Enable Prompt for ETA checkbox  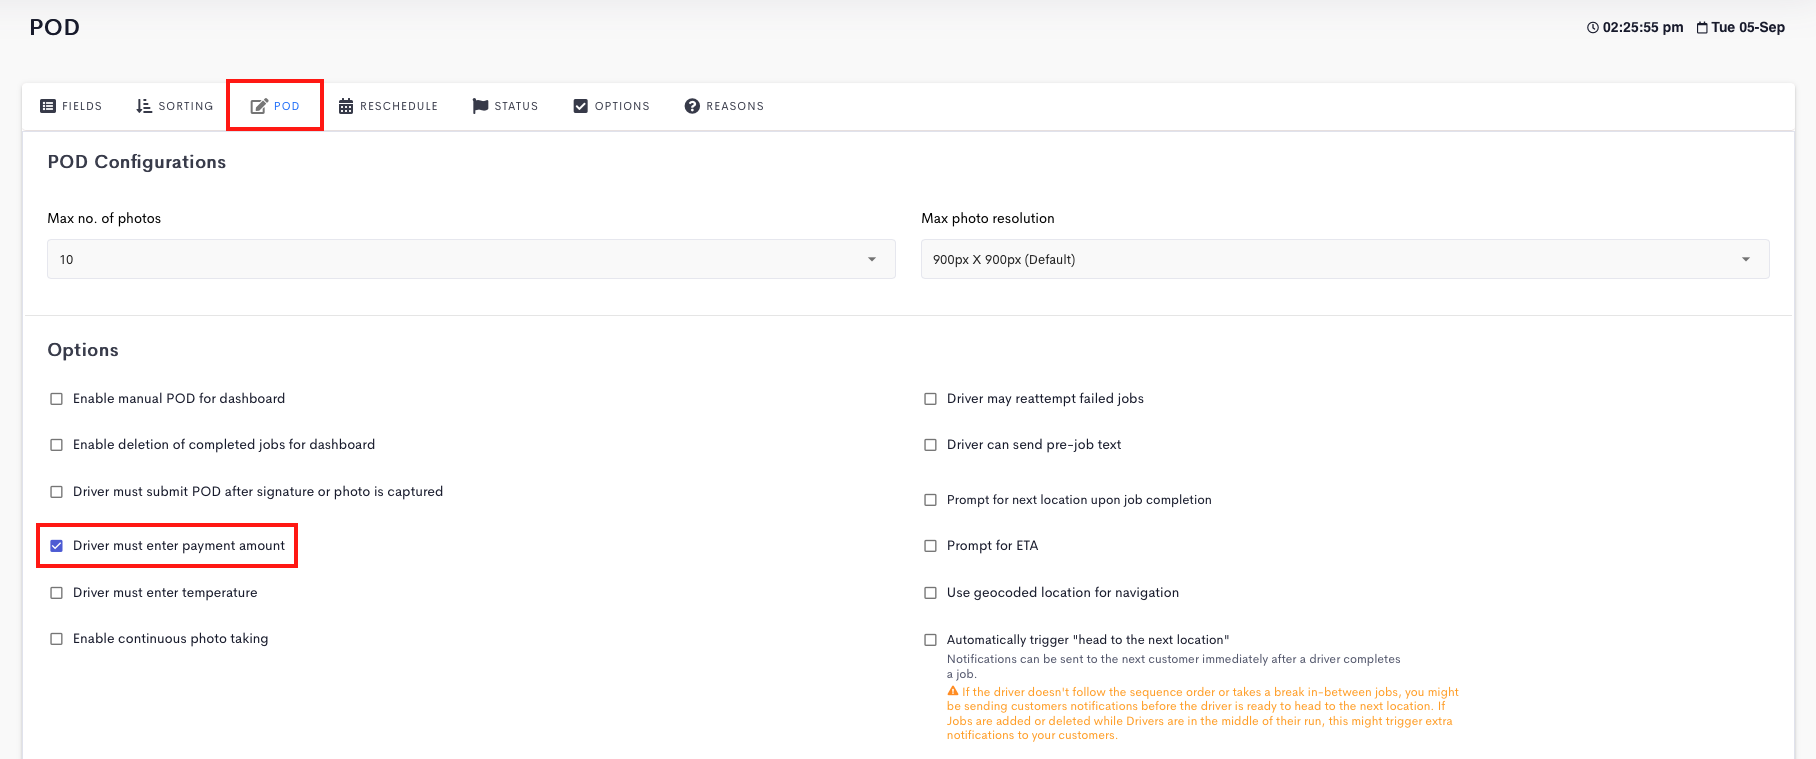coord(931,546)
